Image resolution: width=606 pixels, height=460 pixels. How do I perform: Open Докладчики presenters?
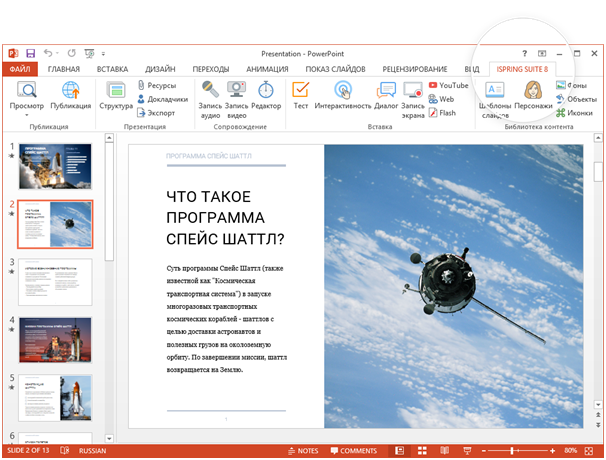click(x=162, y=99)
